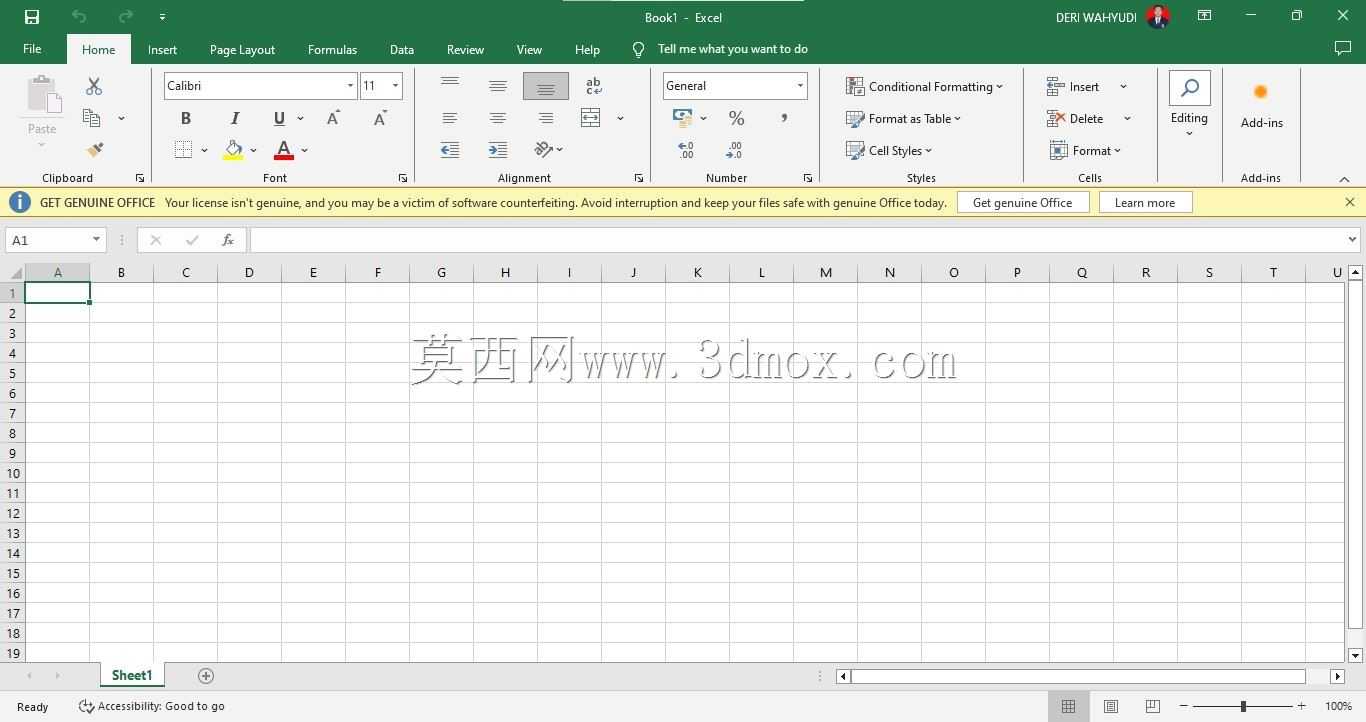The width and height of the screenshot is (1366, 722).
Task: Toggle Bold formatting
Action: click(185, 118)
